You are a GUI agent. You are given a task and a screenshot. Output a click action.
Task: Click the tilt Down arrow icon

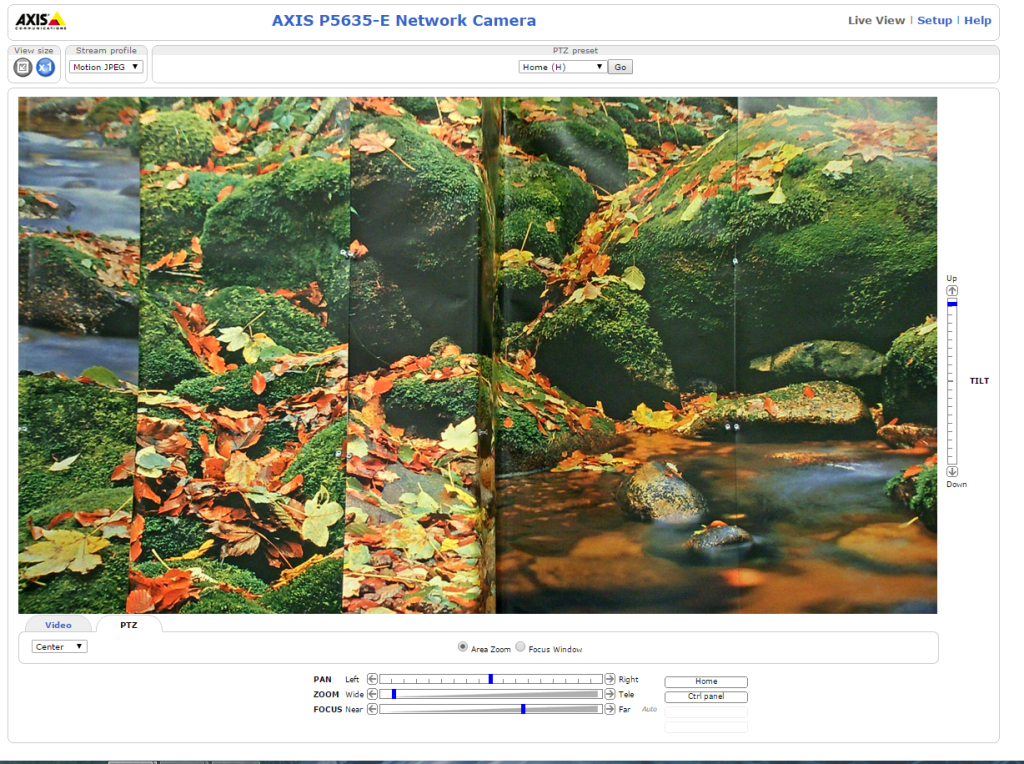click(x=951, y=471)
